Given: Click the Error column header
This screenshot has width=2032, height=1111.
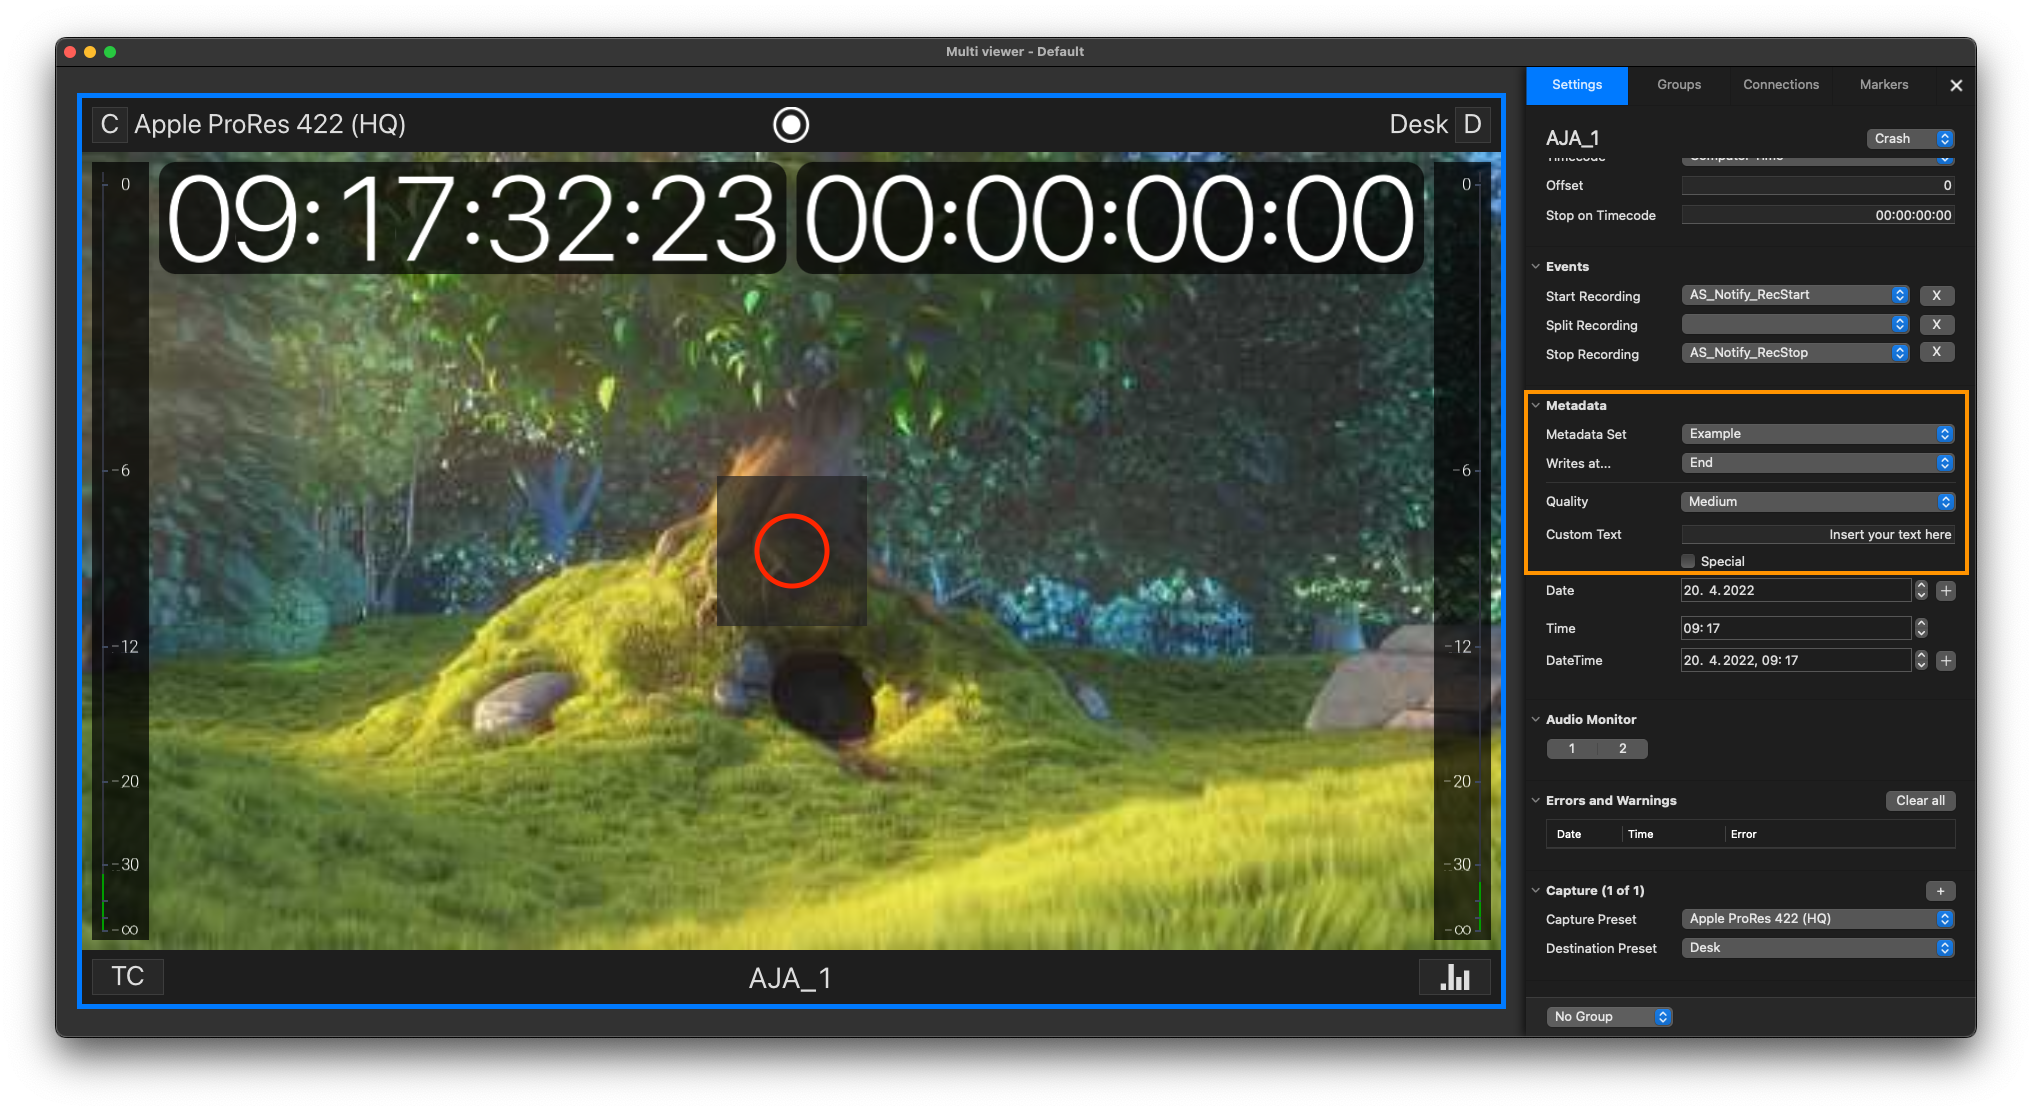Looking at the screenshot, I should [x=1743, y=835].
